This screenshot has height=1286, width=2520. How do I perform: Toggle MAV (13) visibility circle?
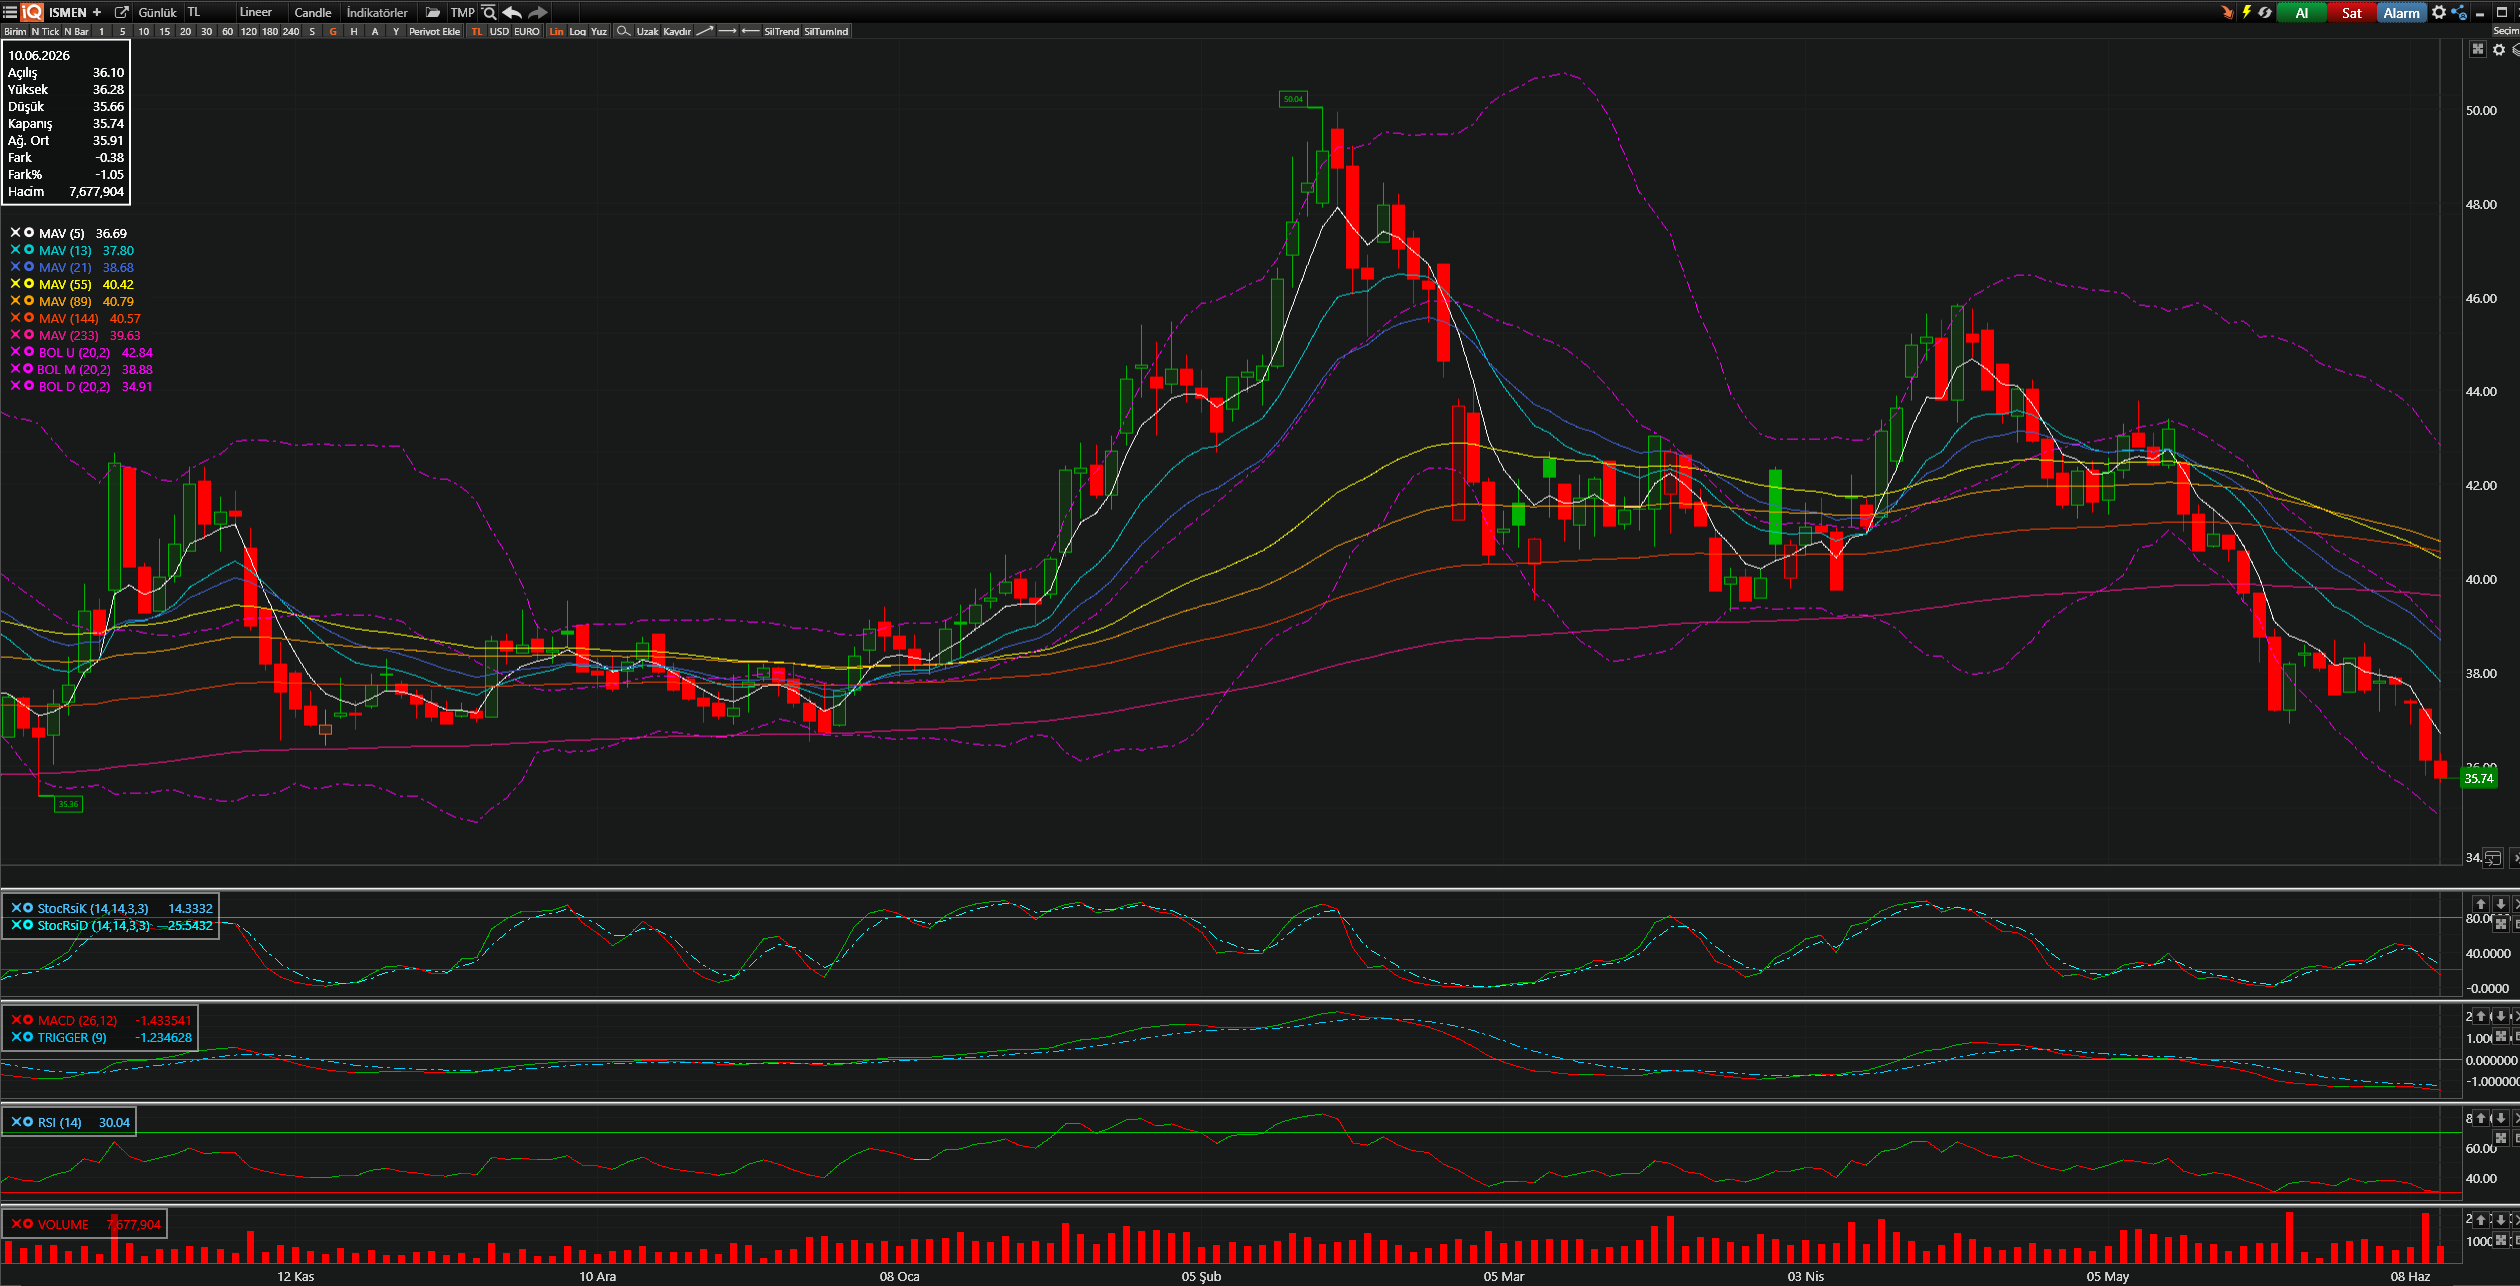point(29,249)
